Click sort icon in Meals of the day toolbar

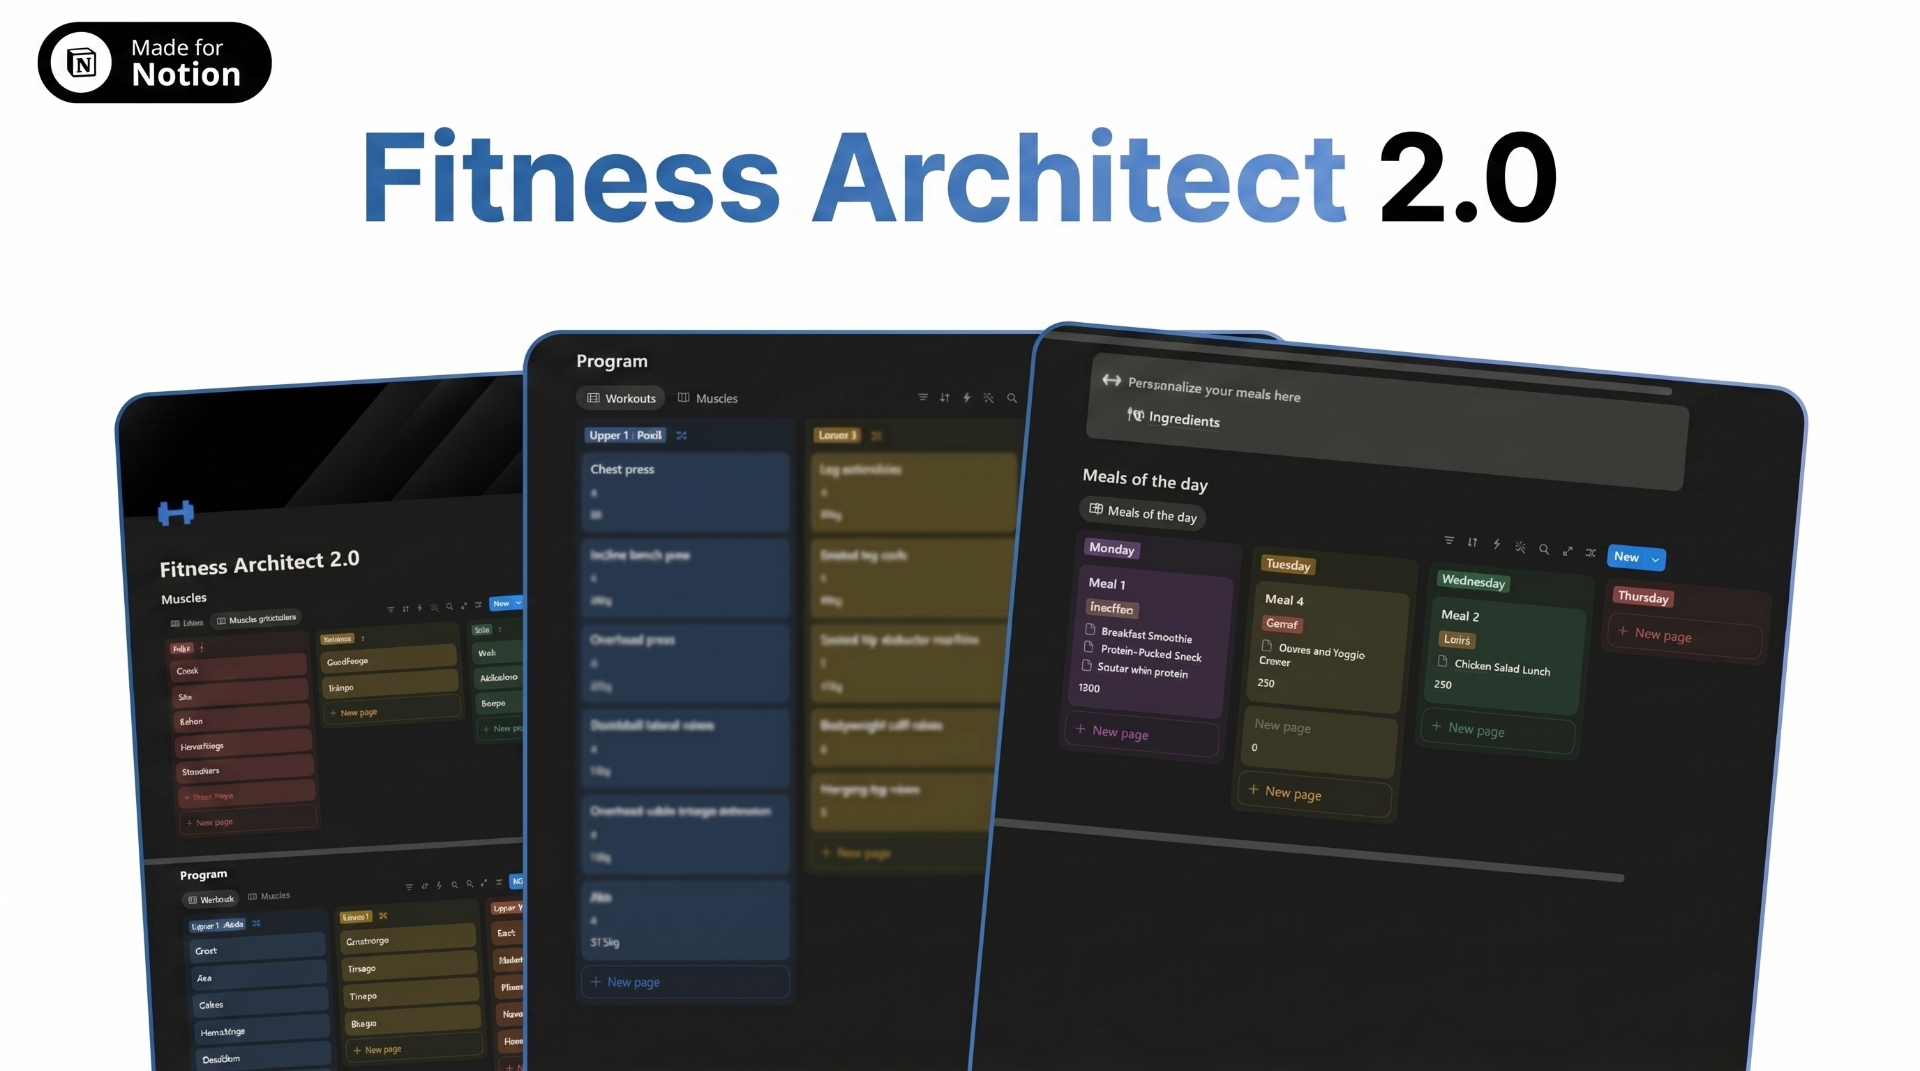[1472, 543]
